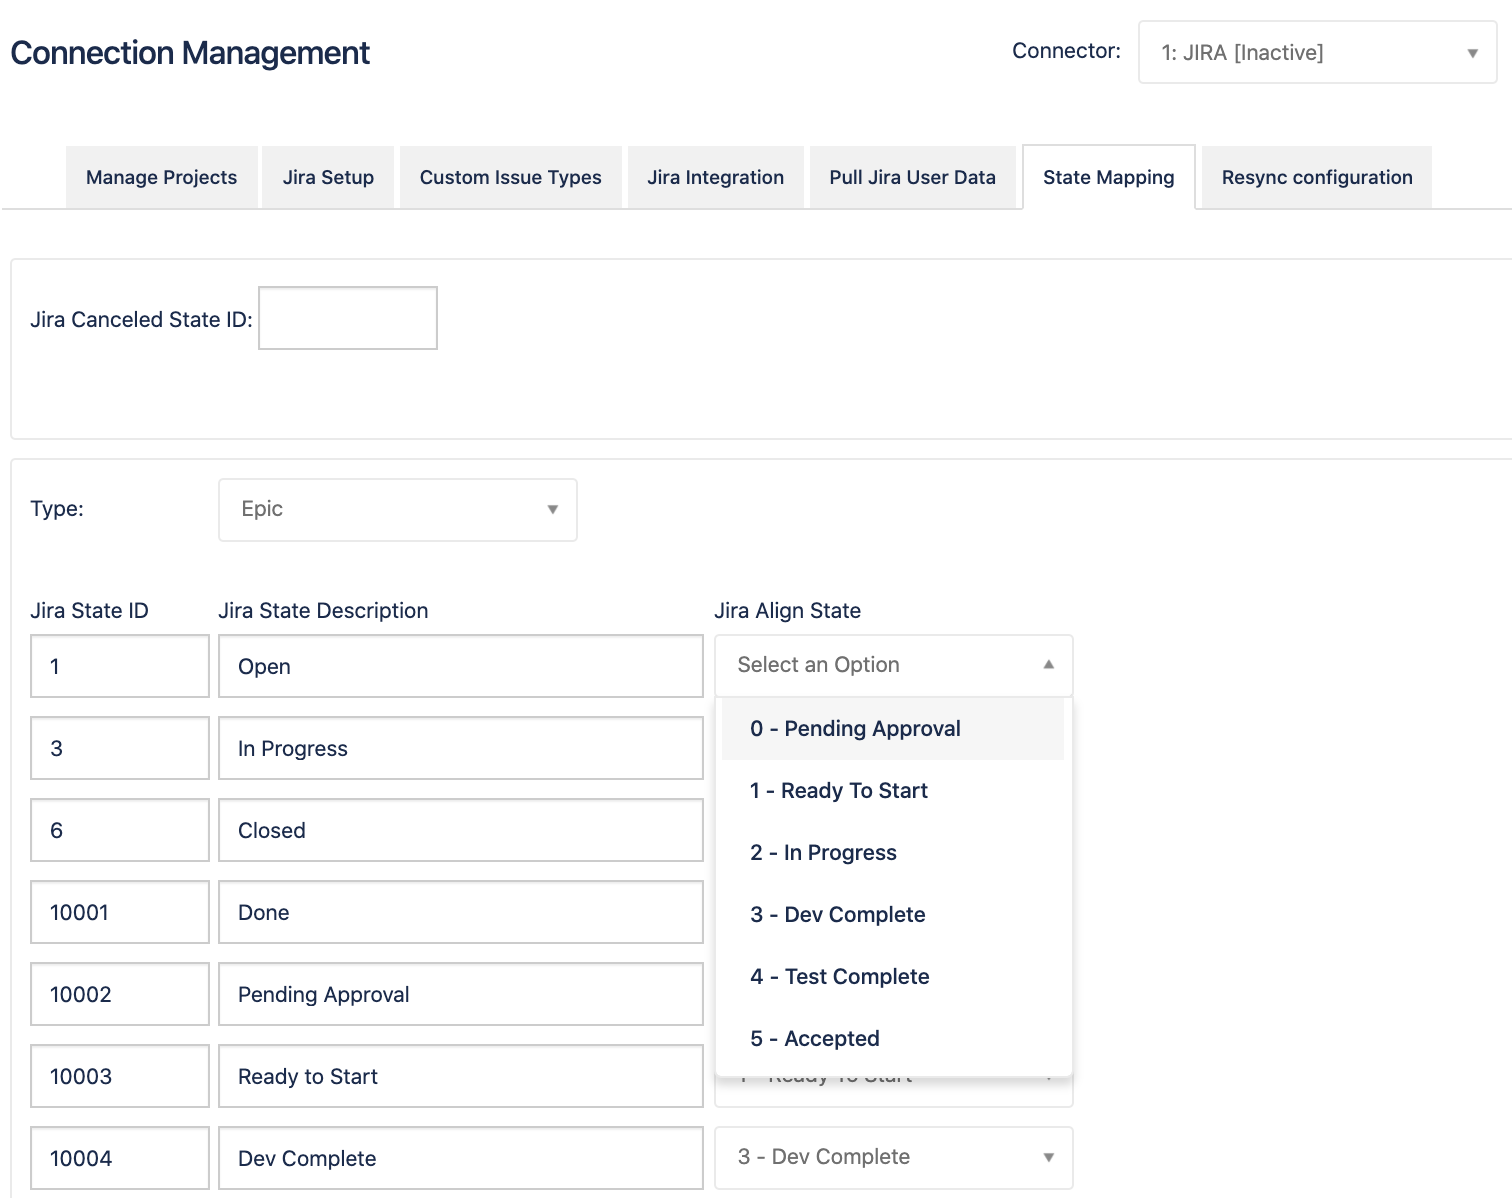The image size is (1512, 1198).
Task: Click the Jira State Description column header
Action: click(323, 611)
